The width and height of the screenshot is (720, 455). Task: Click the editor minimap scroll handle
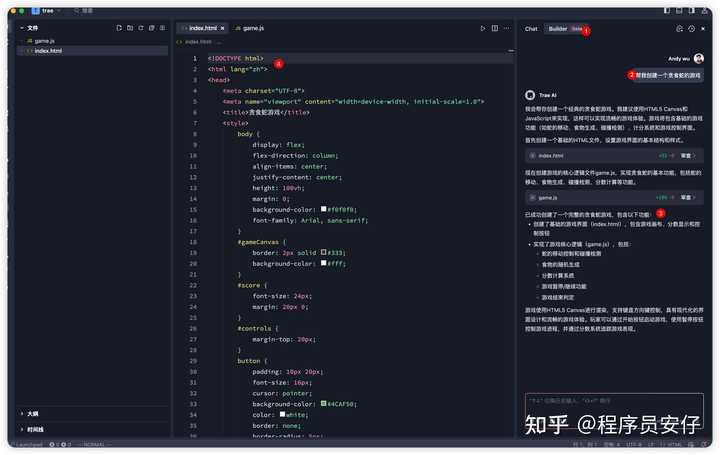tap(511, 51)
